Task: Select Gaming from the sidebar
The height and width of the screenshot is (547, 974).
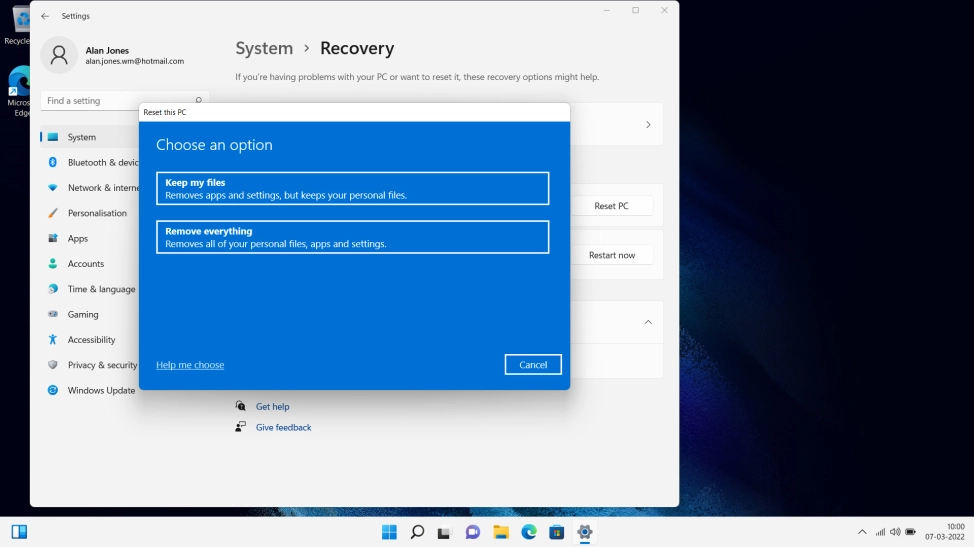Action: point(83,314)
